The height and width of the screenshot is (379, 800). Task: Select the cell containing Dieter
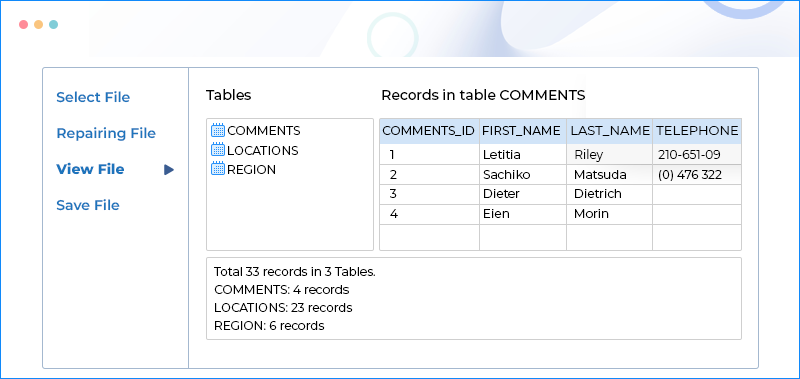click(523, 194)
